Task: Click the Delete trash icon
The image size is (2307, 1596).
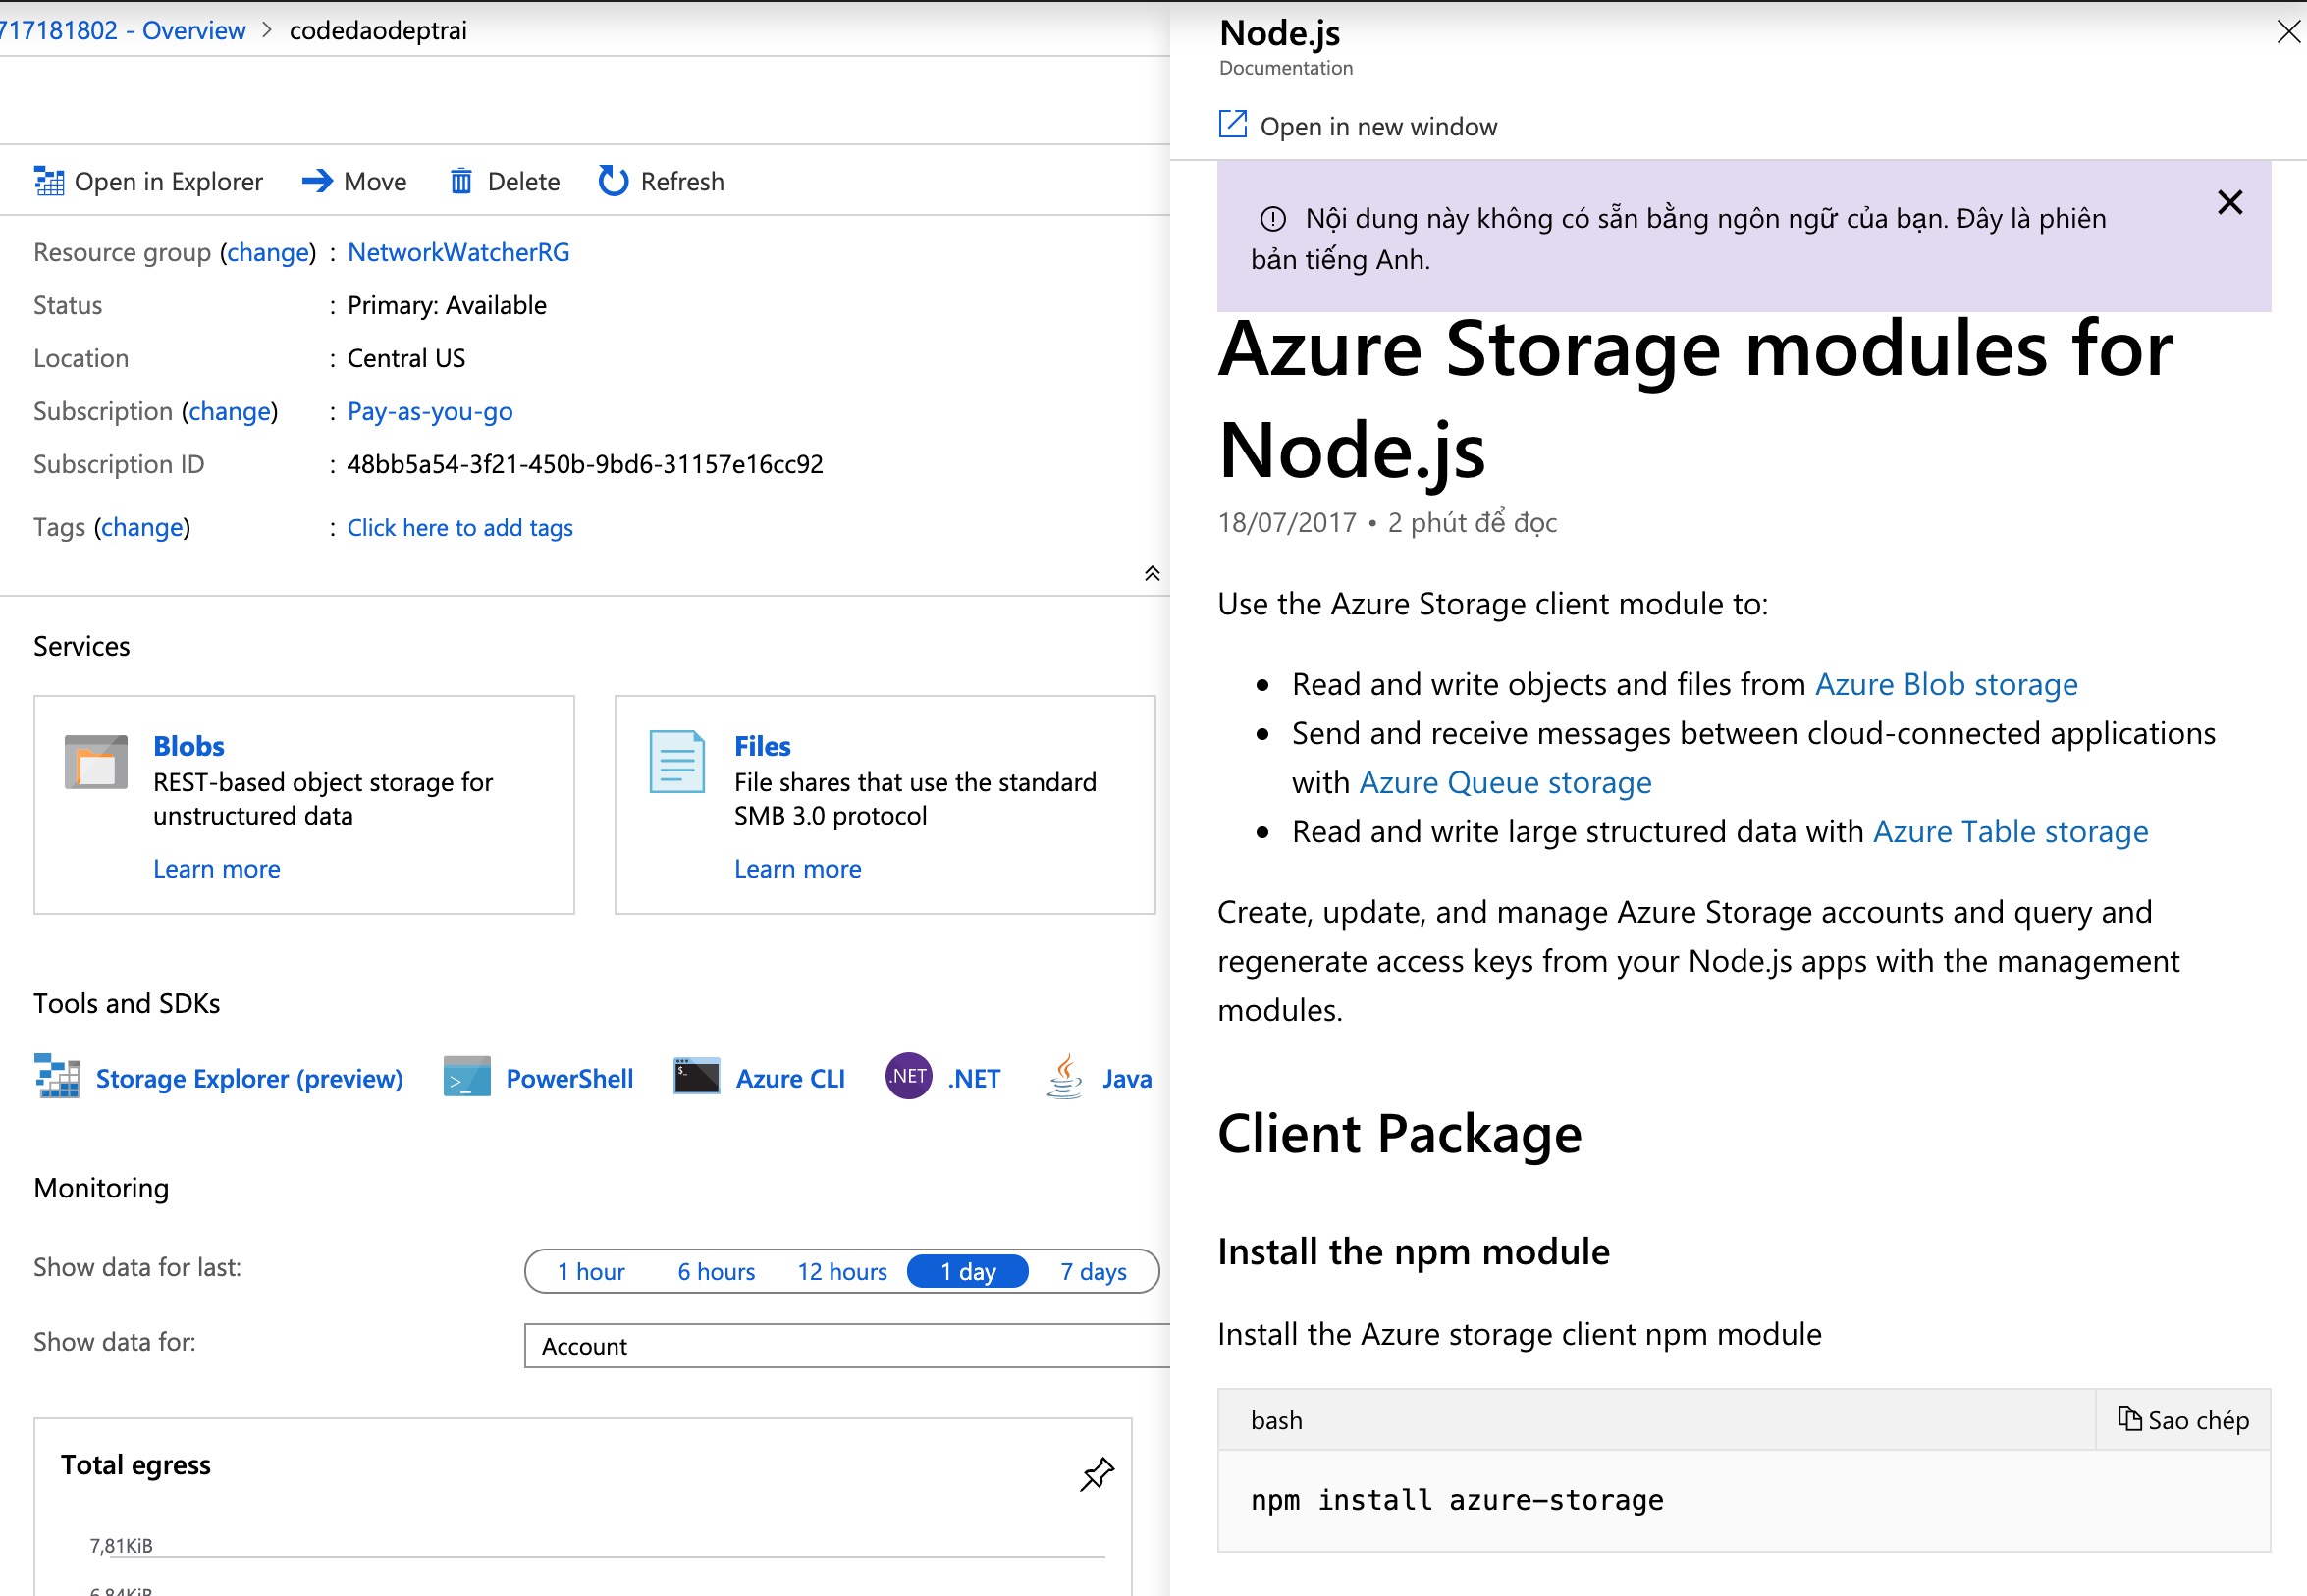Action: (460, 181)
